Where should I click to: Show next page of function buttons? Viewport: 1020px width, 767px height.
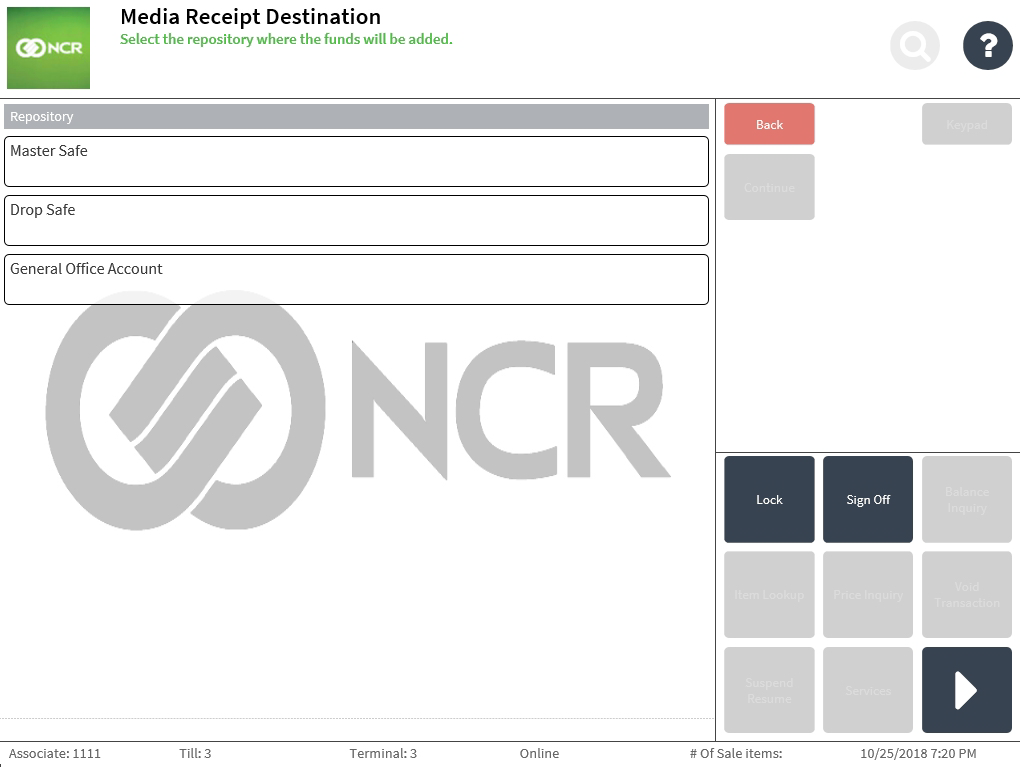coord(966,690)
